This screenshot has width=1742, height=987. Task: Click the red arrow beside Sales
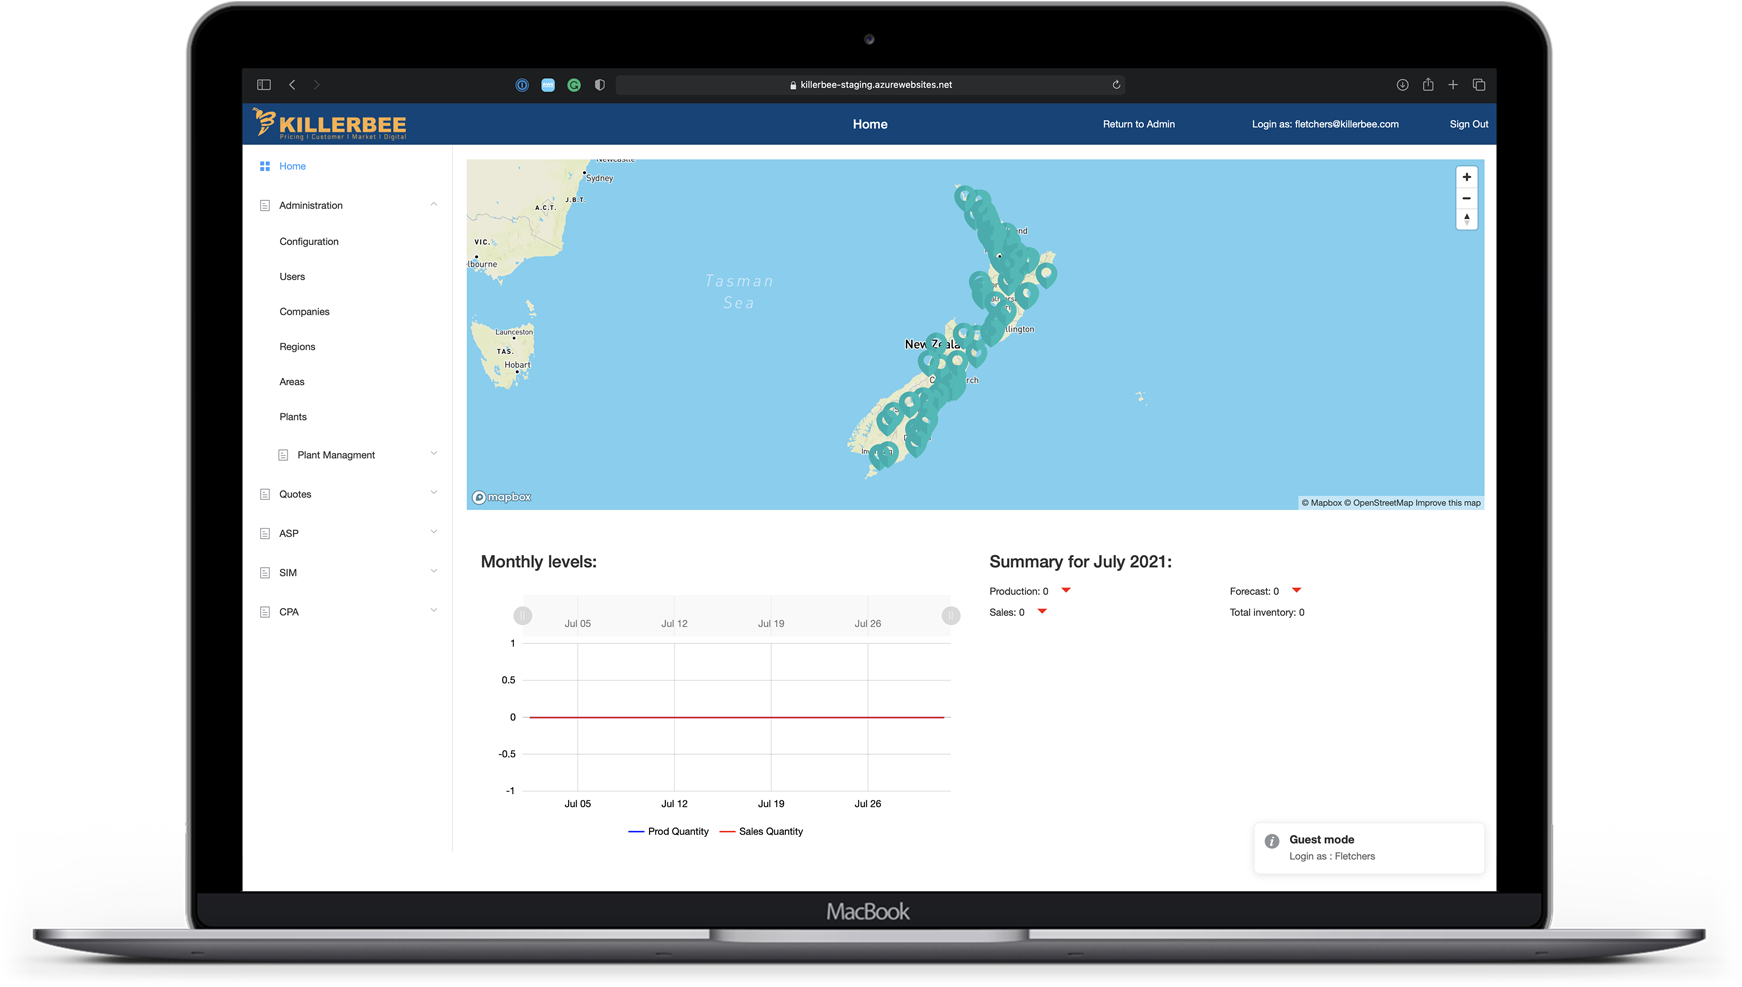[1042, 611]
